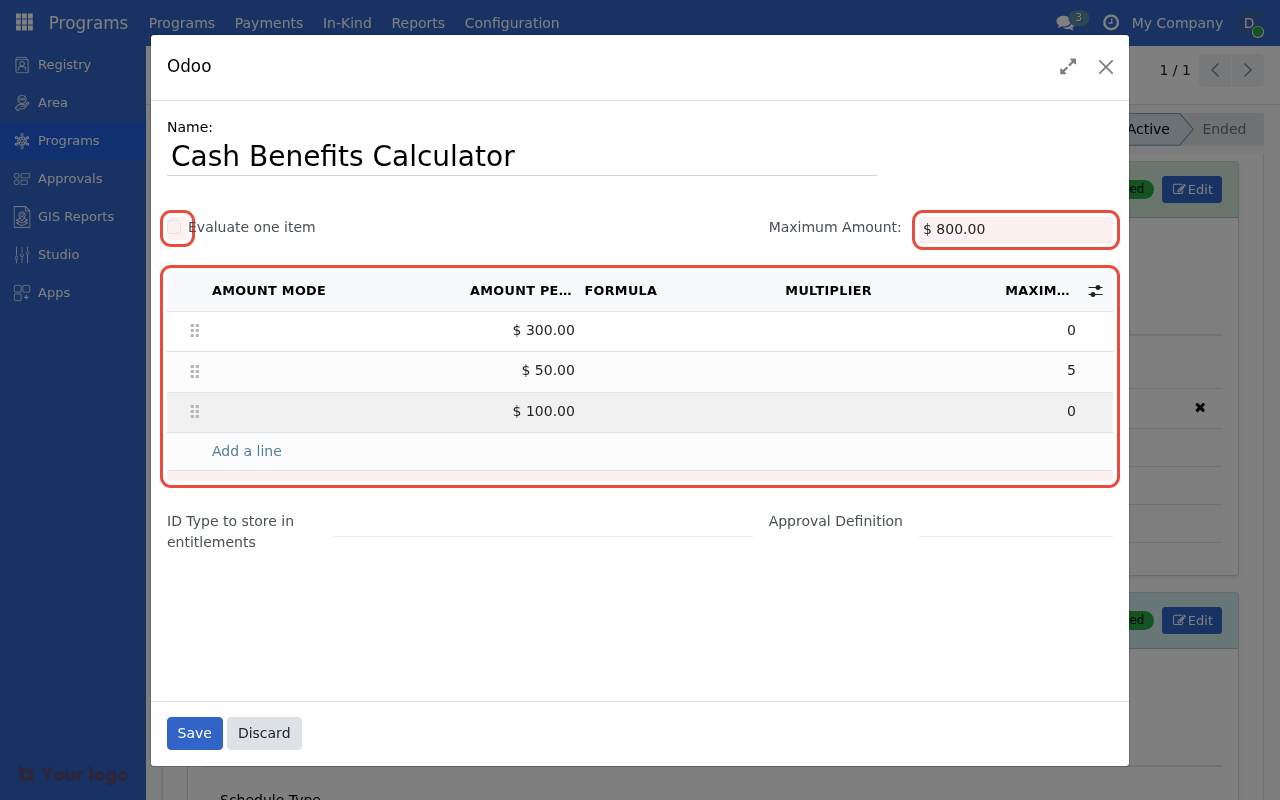This screenshot has height=800, width=1280.
Task: Open the In-Kind menu
Action: [x=347, y=22]
